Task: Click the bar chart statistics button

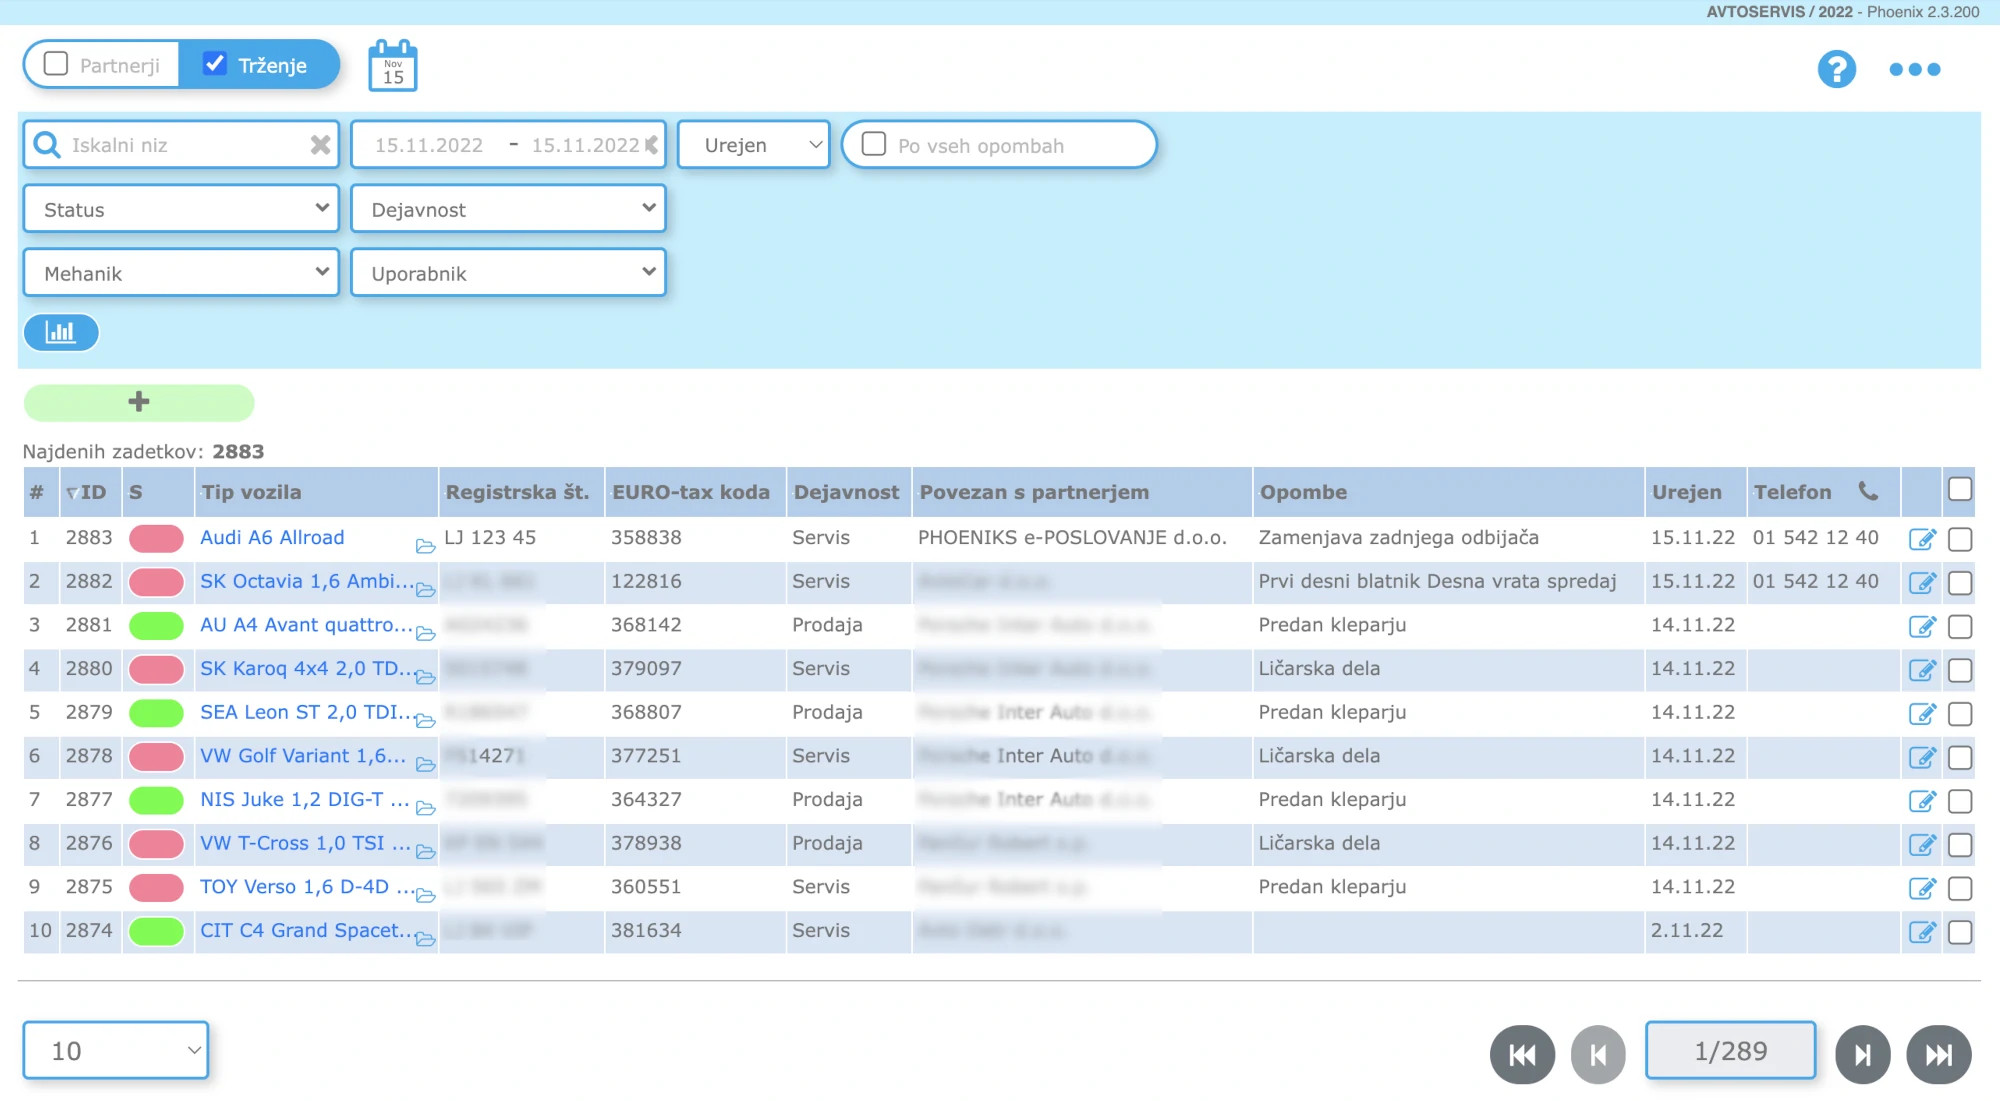Action: (x=61, y=332)
